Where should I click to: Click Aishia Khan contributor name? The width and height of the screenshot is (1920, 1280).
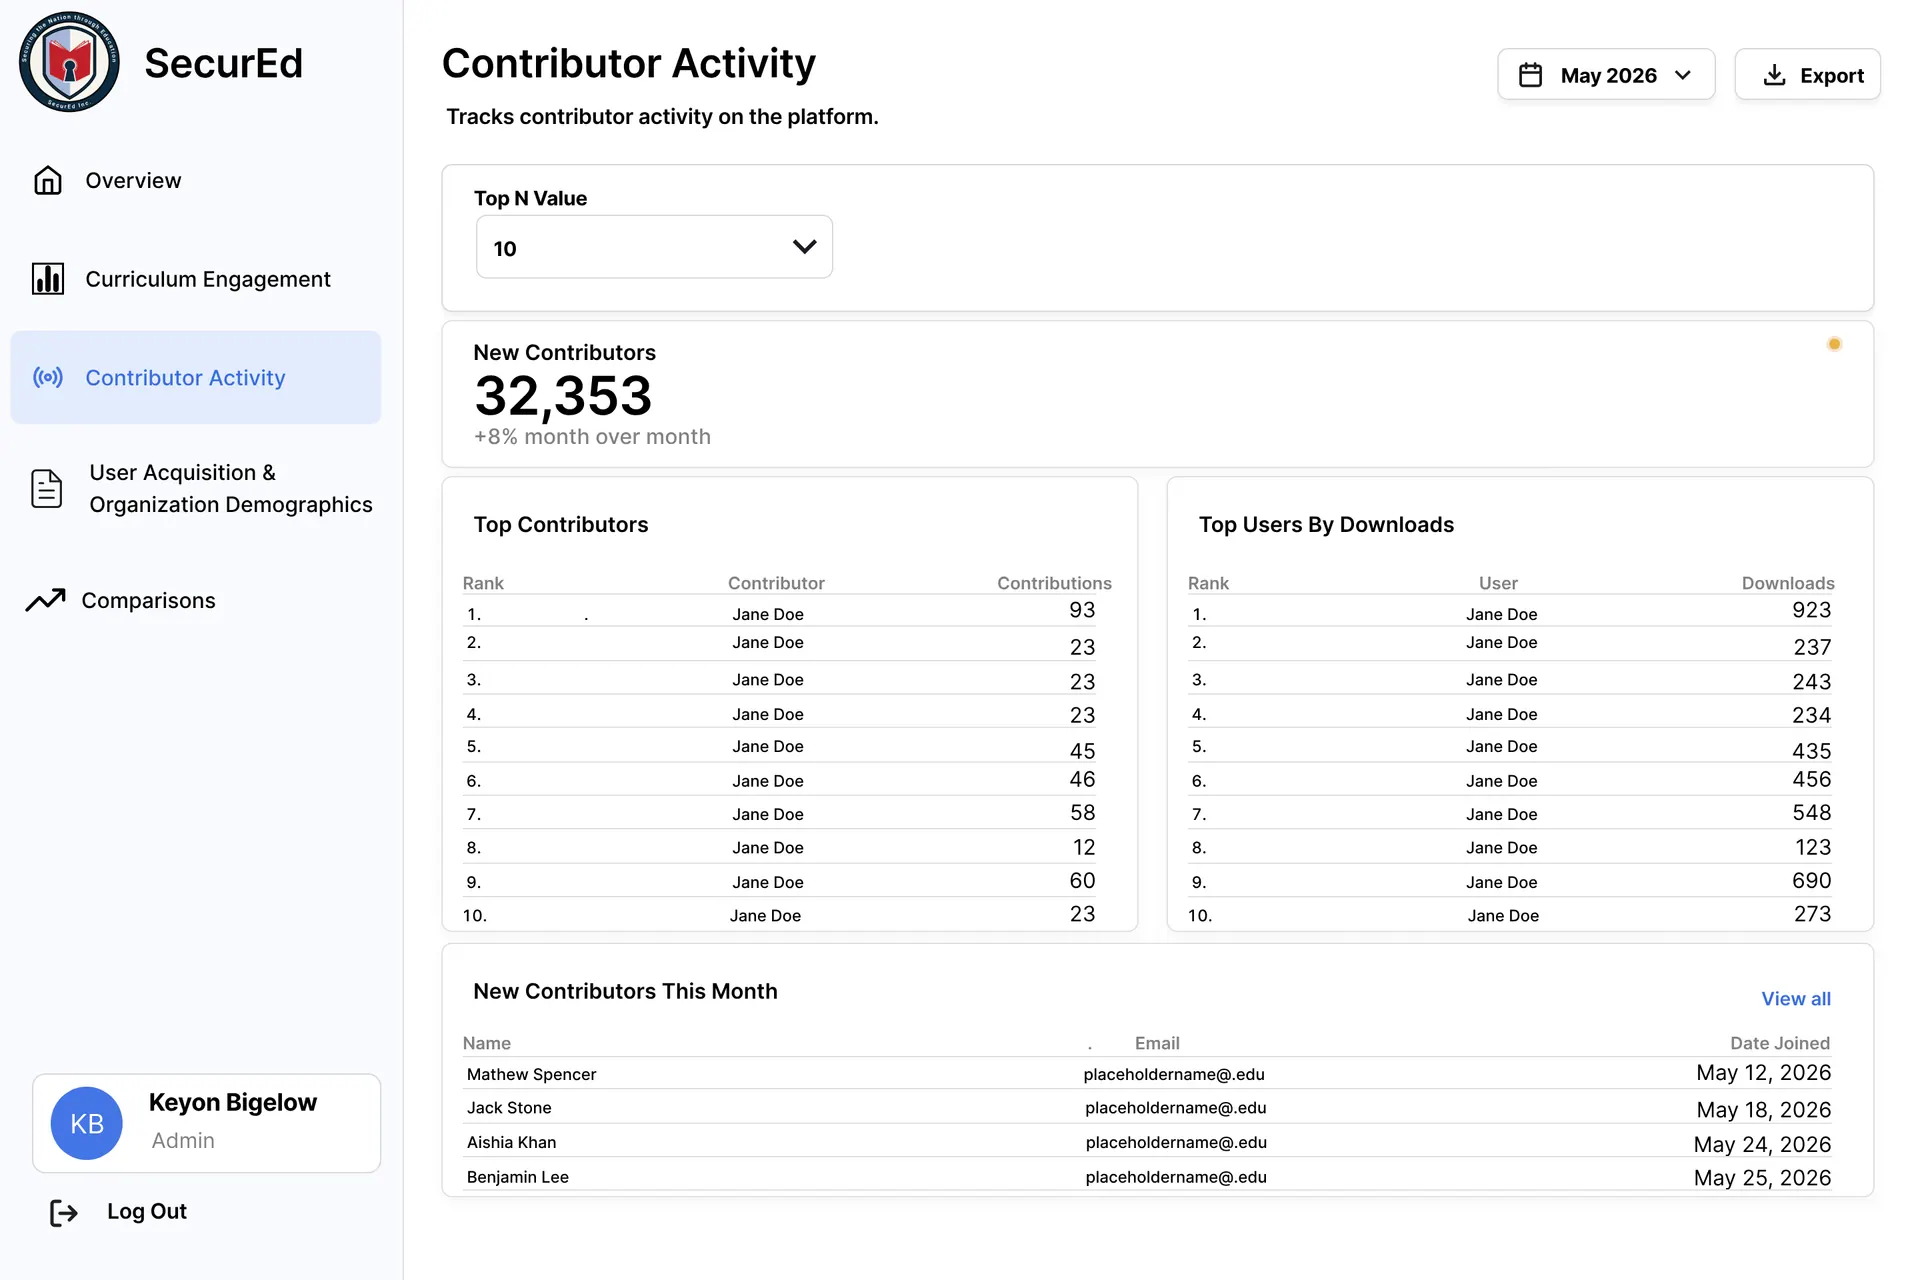click(x=511, y=1142)
